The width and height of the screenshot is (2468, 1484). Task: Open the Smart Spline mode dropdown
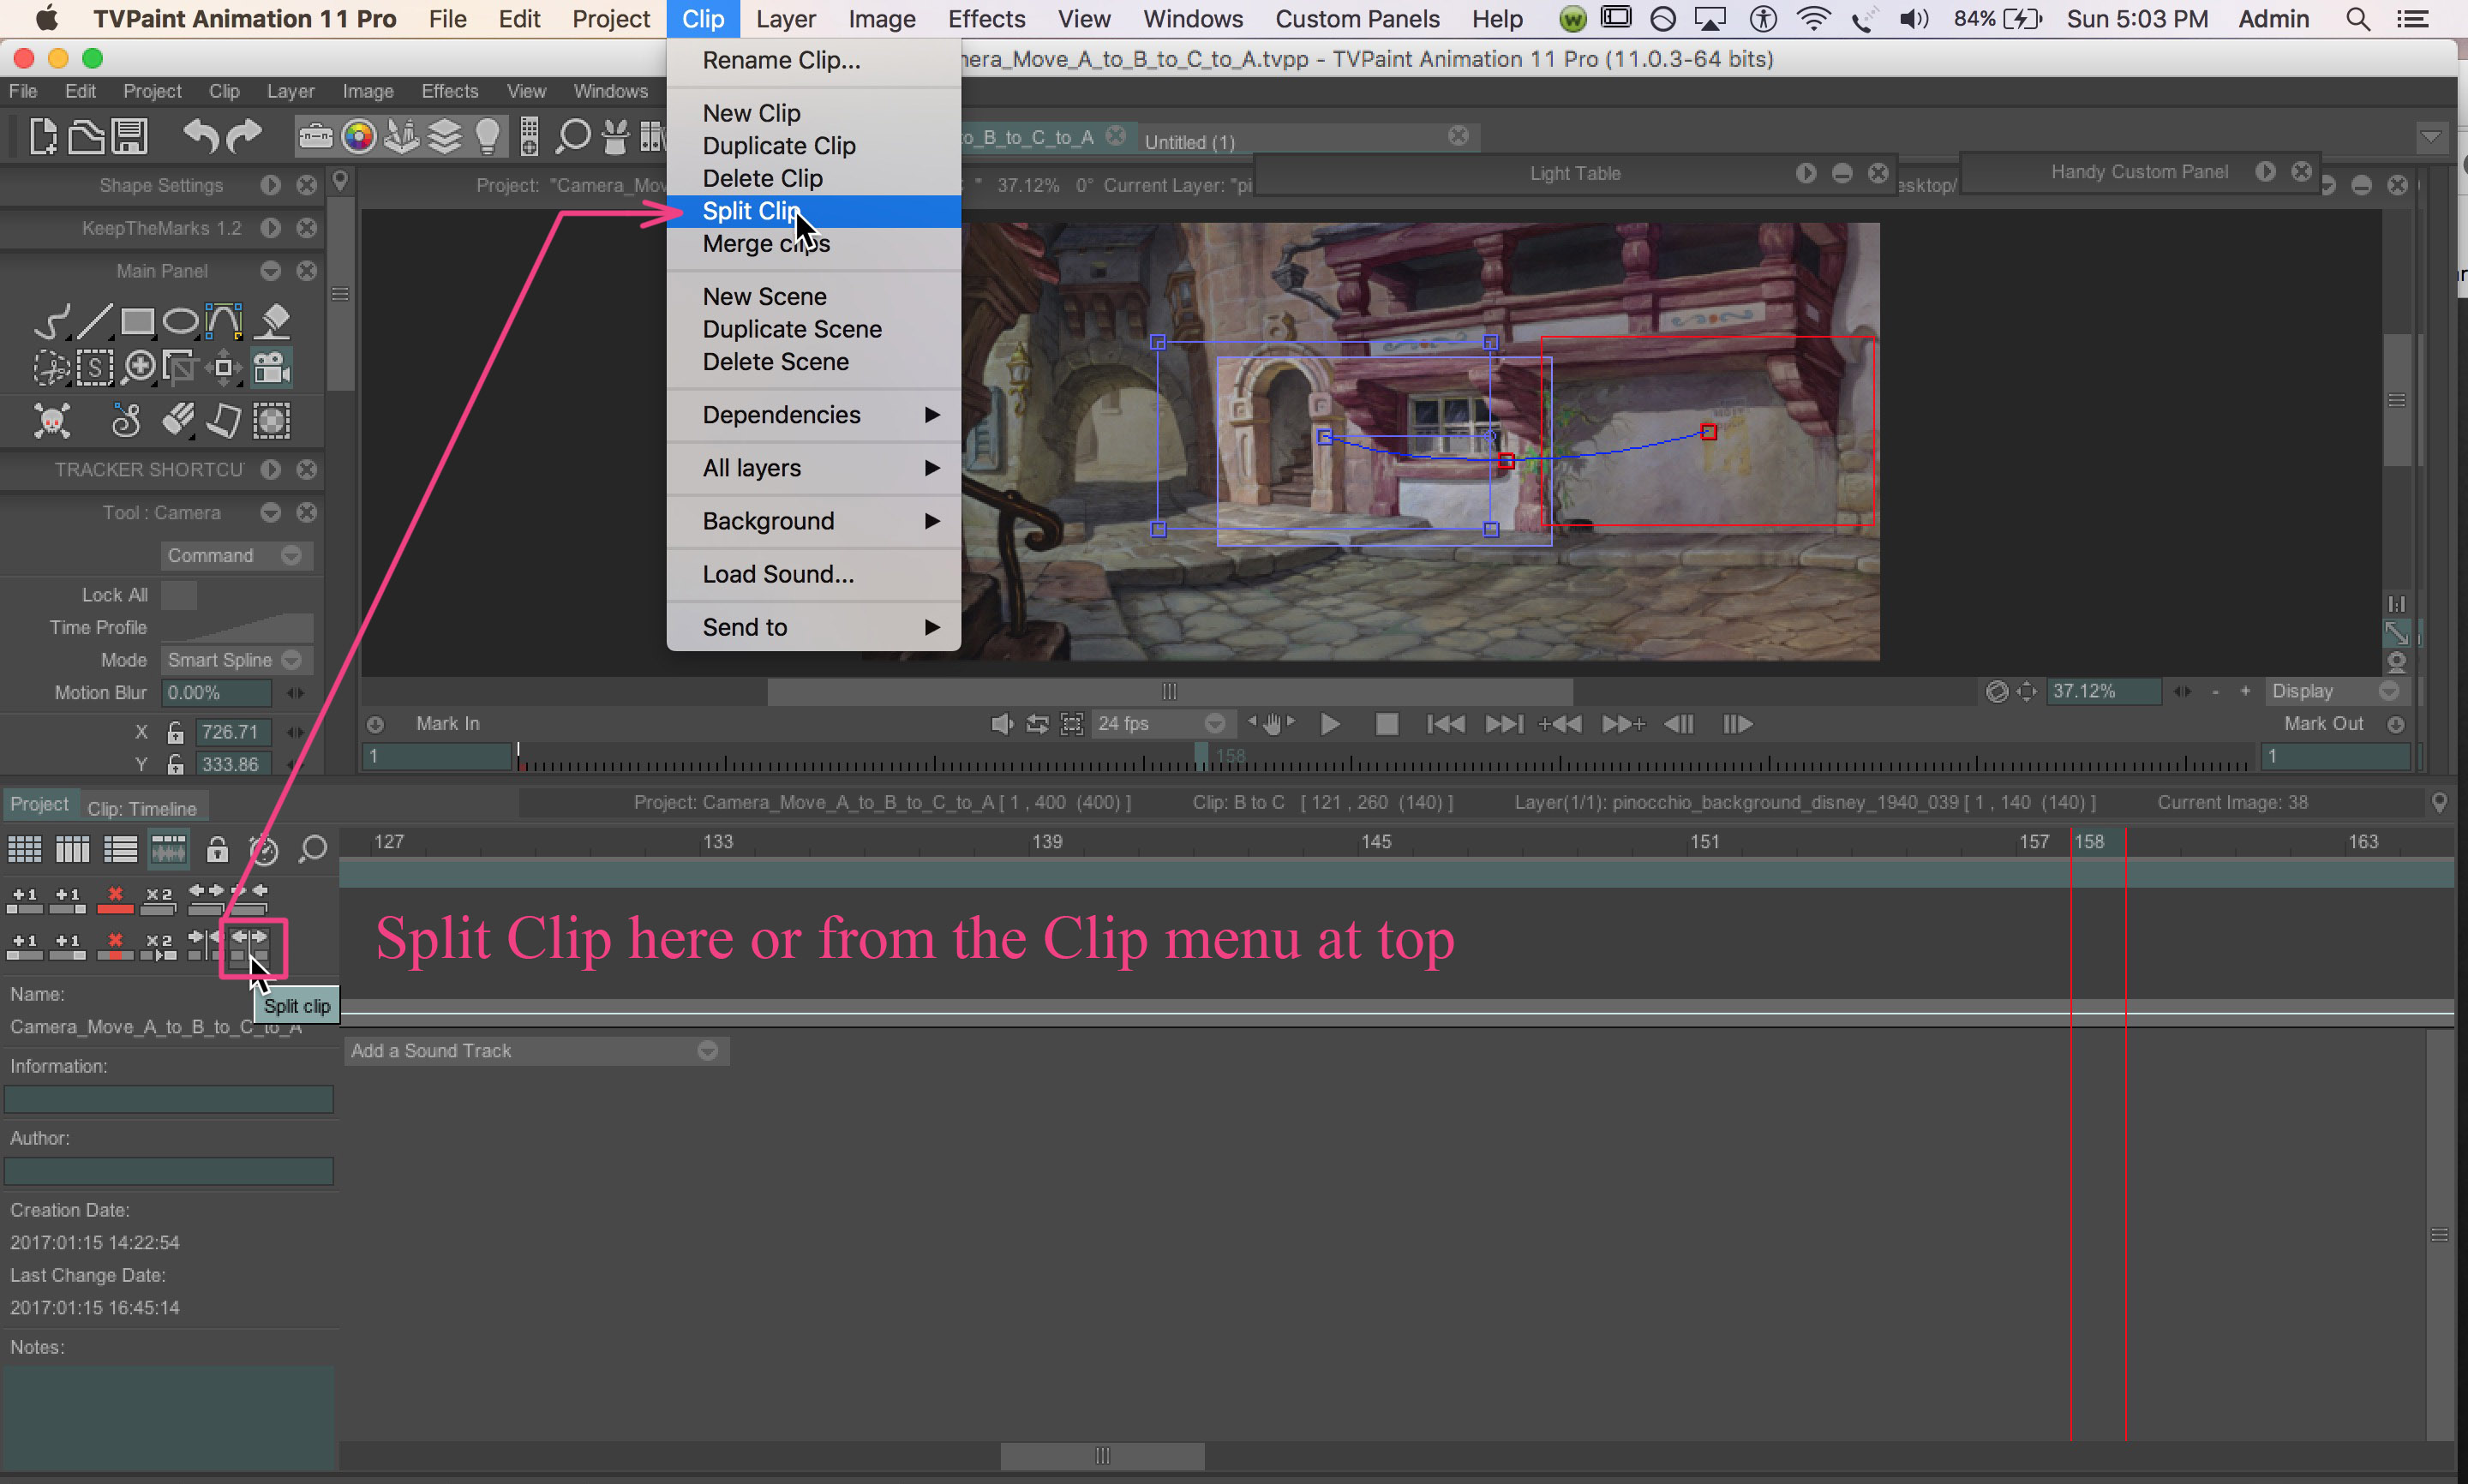[x=236, y=660]
